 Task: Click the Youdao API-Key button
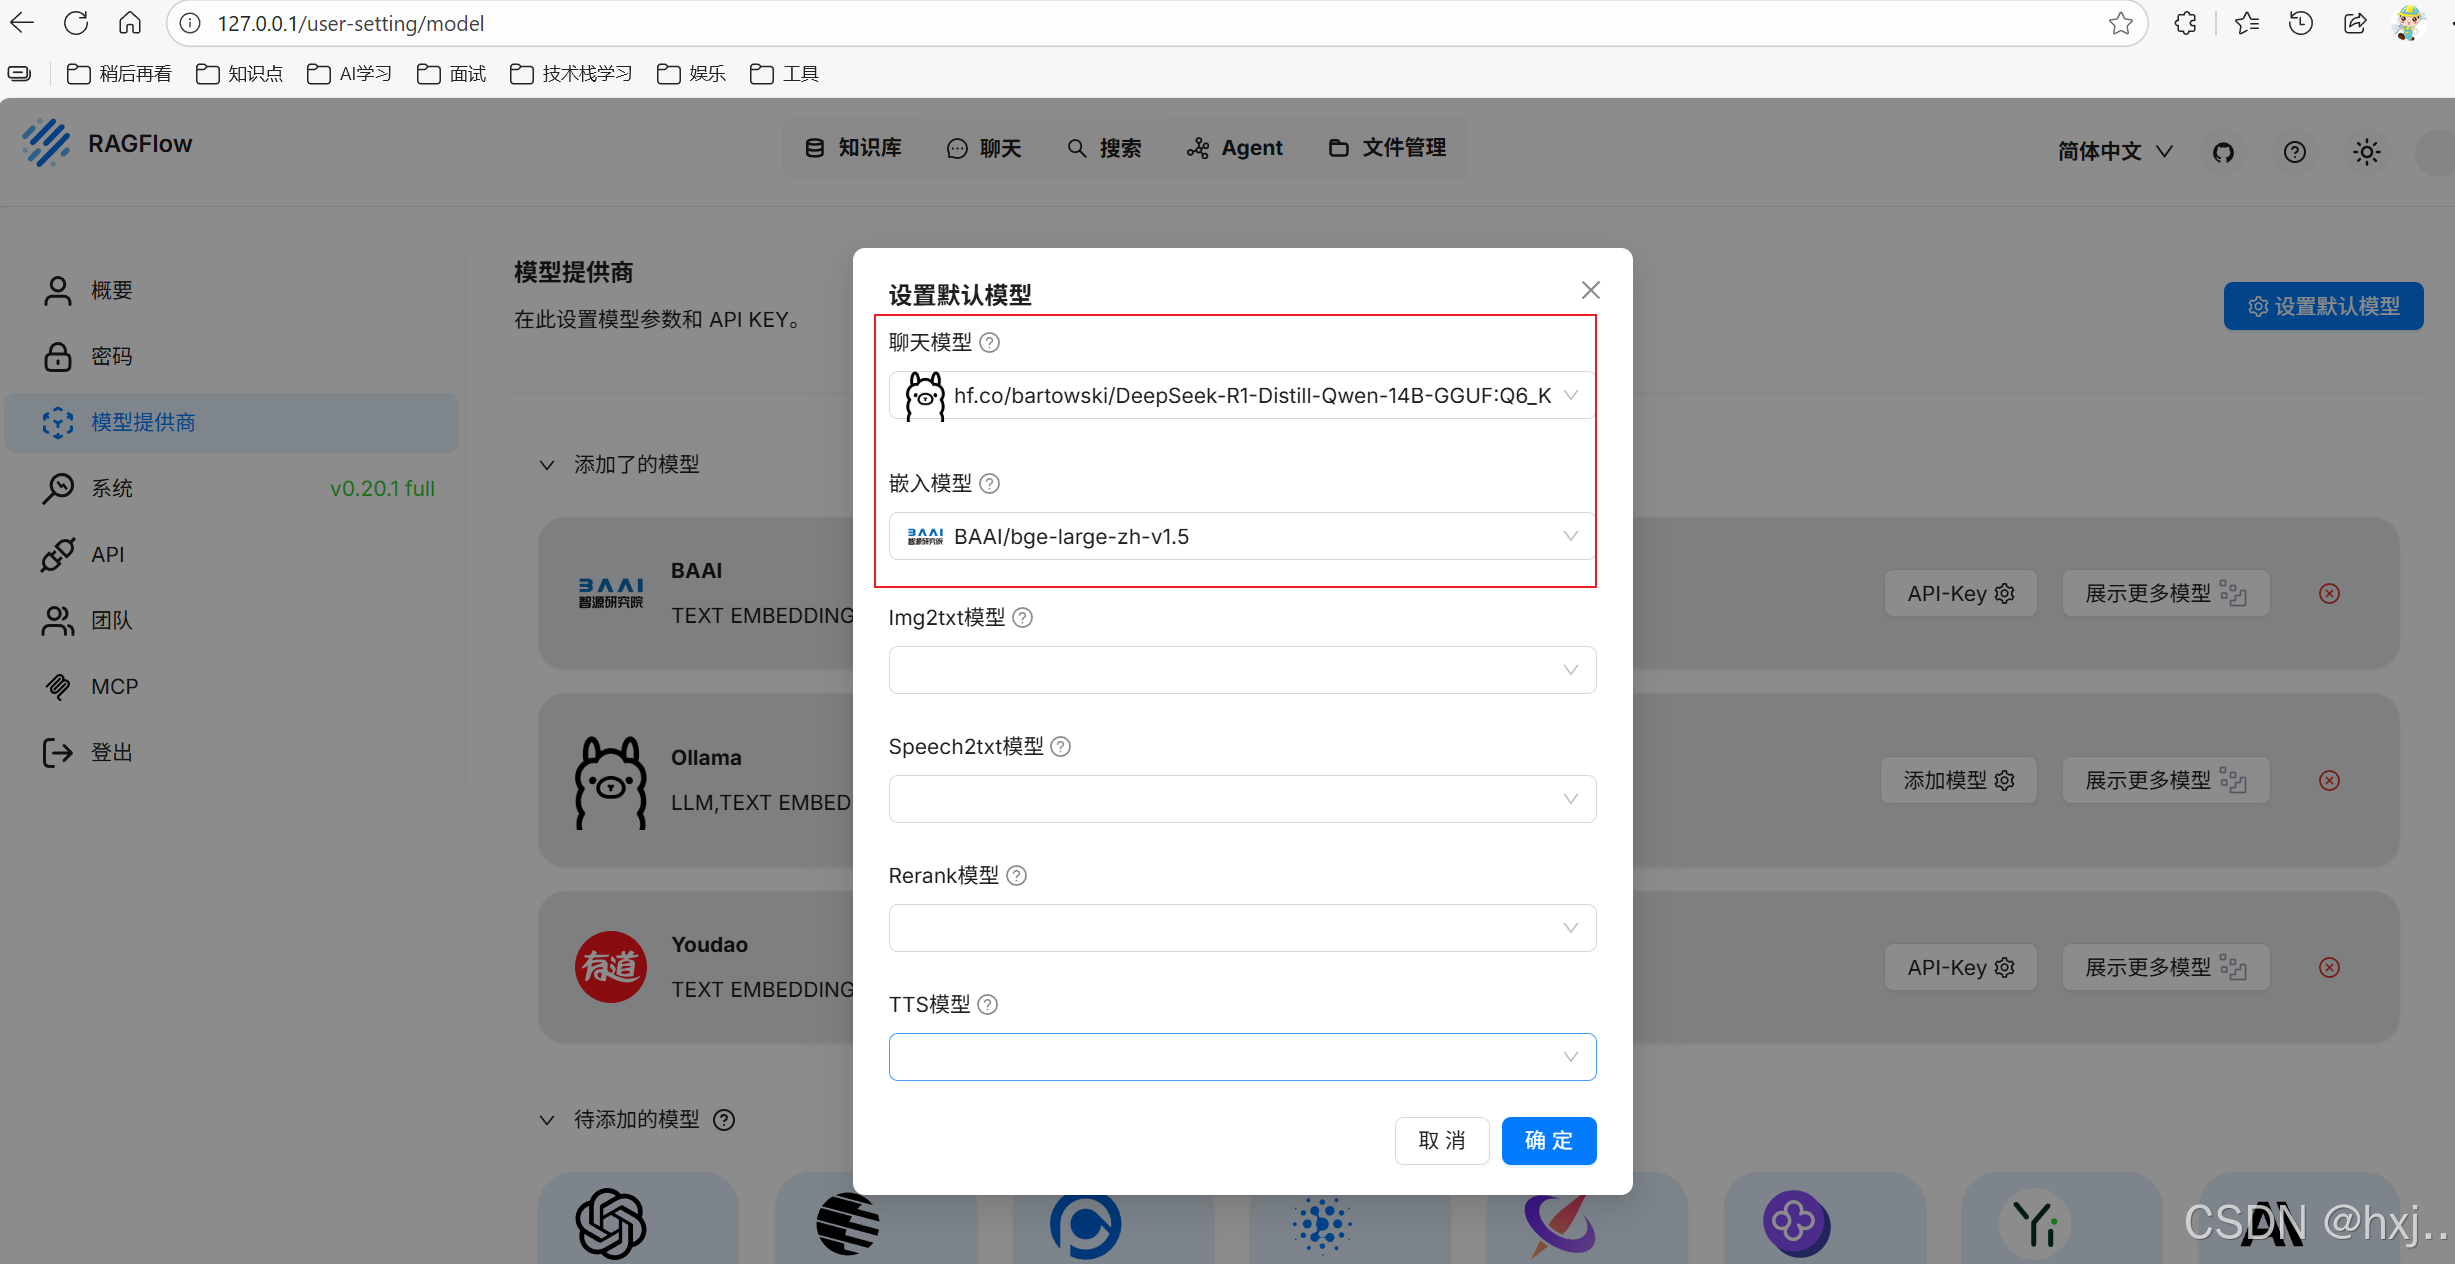[x=1960, y=968]
